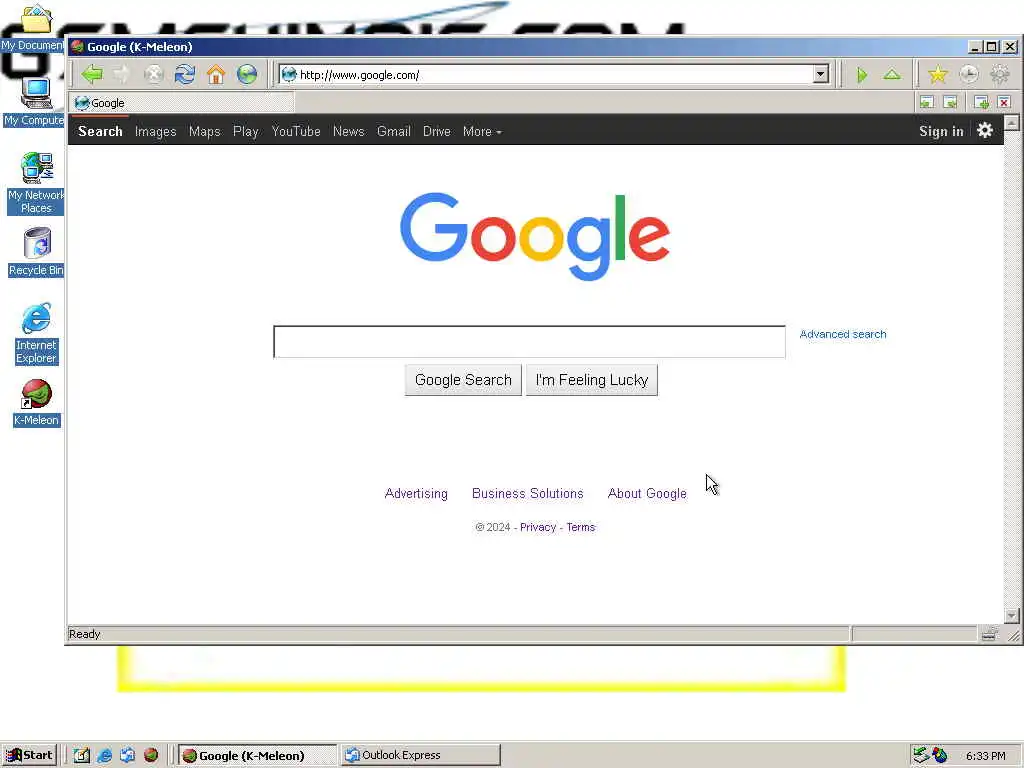Switch to next tab icon
This screenshot has height=768, width=1024.
[951, 103]
